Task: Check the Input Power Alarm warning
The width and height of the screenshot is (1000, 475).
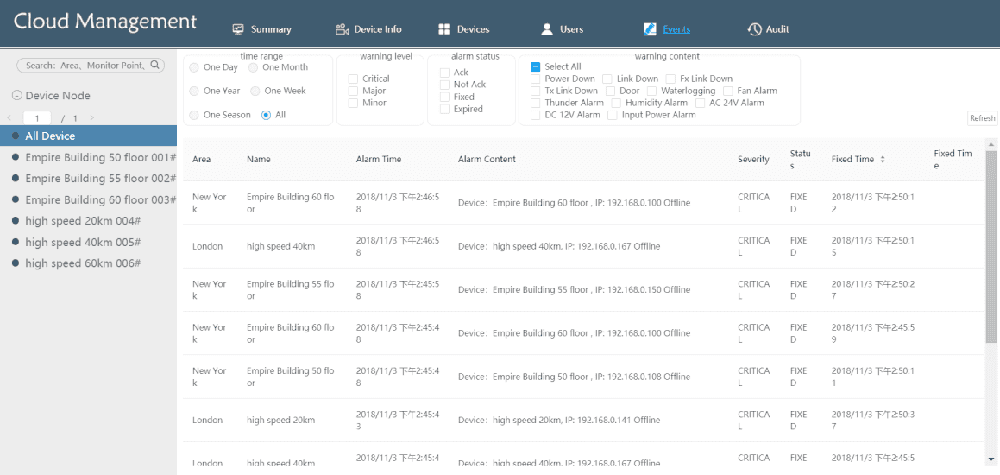Action: [612, 115]
